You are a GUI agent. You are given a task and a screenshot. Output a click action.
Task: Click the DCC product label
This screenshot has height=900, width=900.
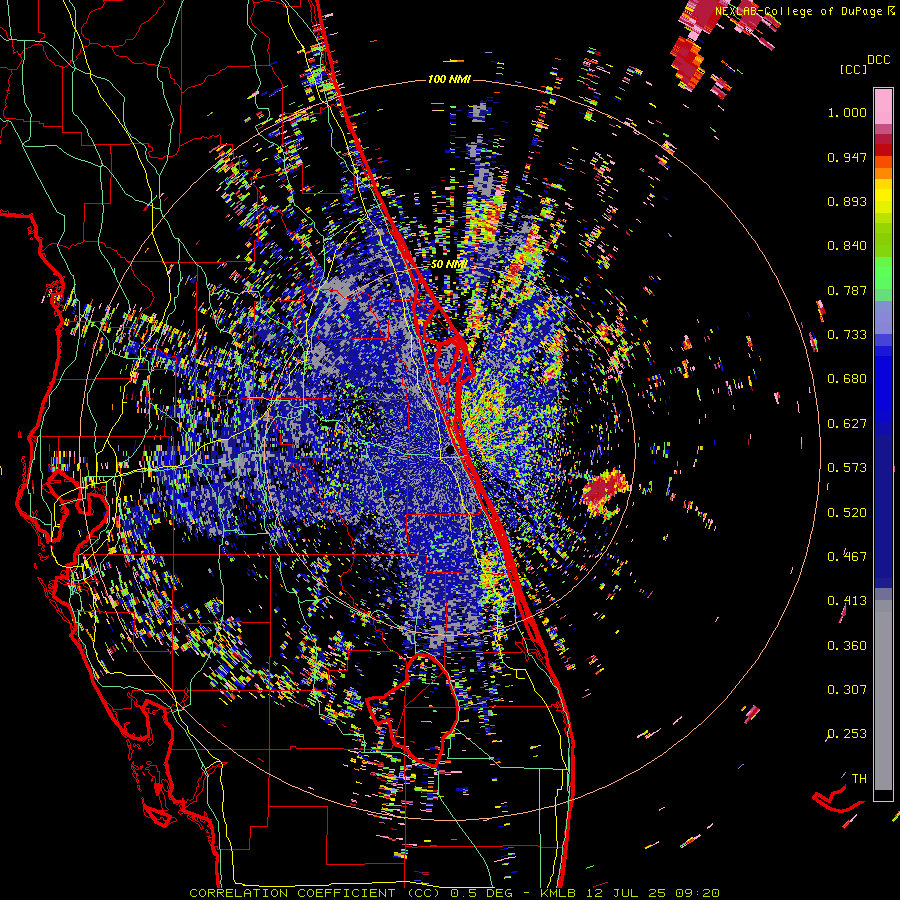point(878,60)
